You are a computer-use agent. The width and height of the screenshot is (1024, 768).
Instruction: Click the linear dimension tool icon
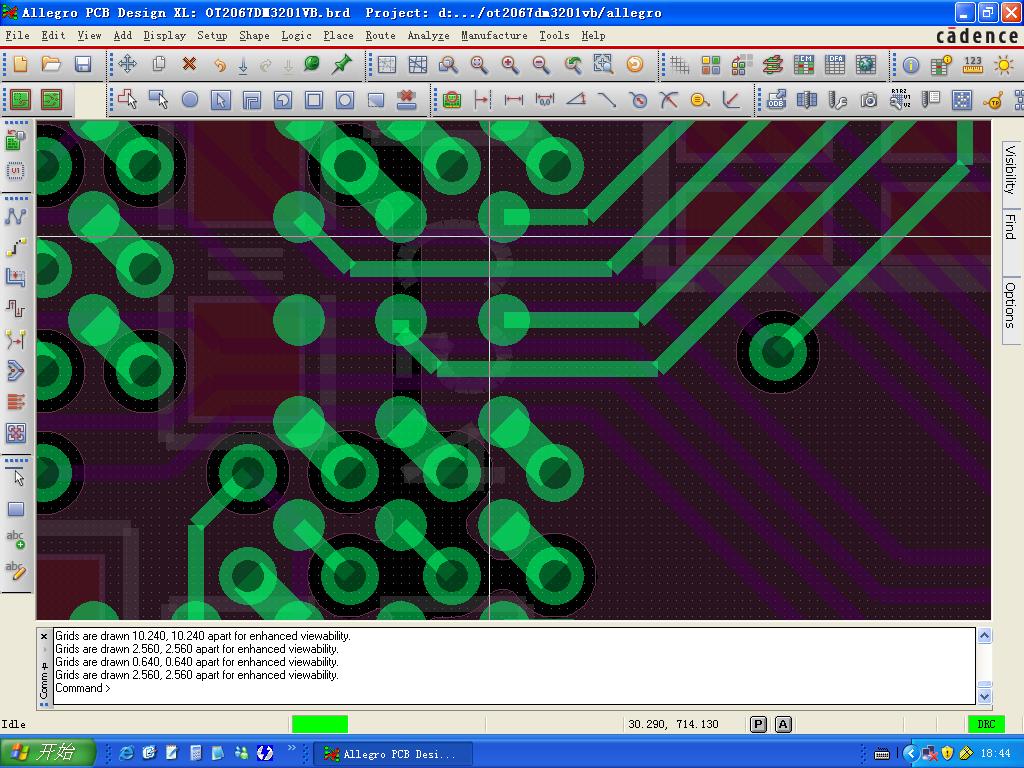pos(513,99)
